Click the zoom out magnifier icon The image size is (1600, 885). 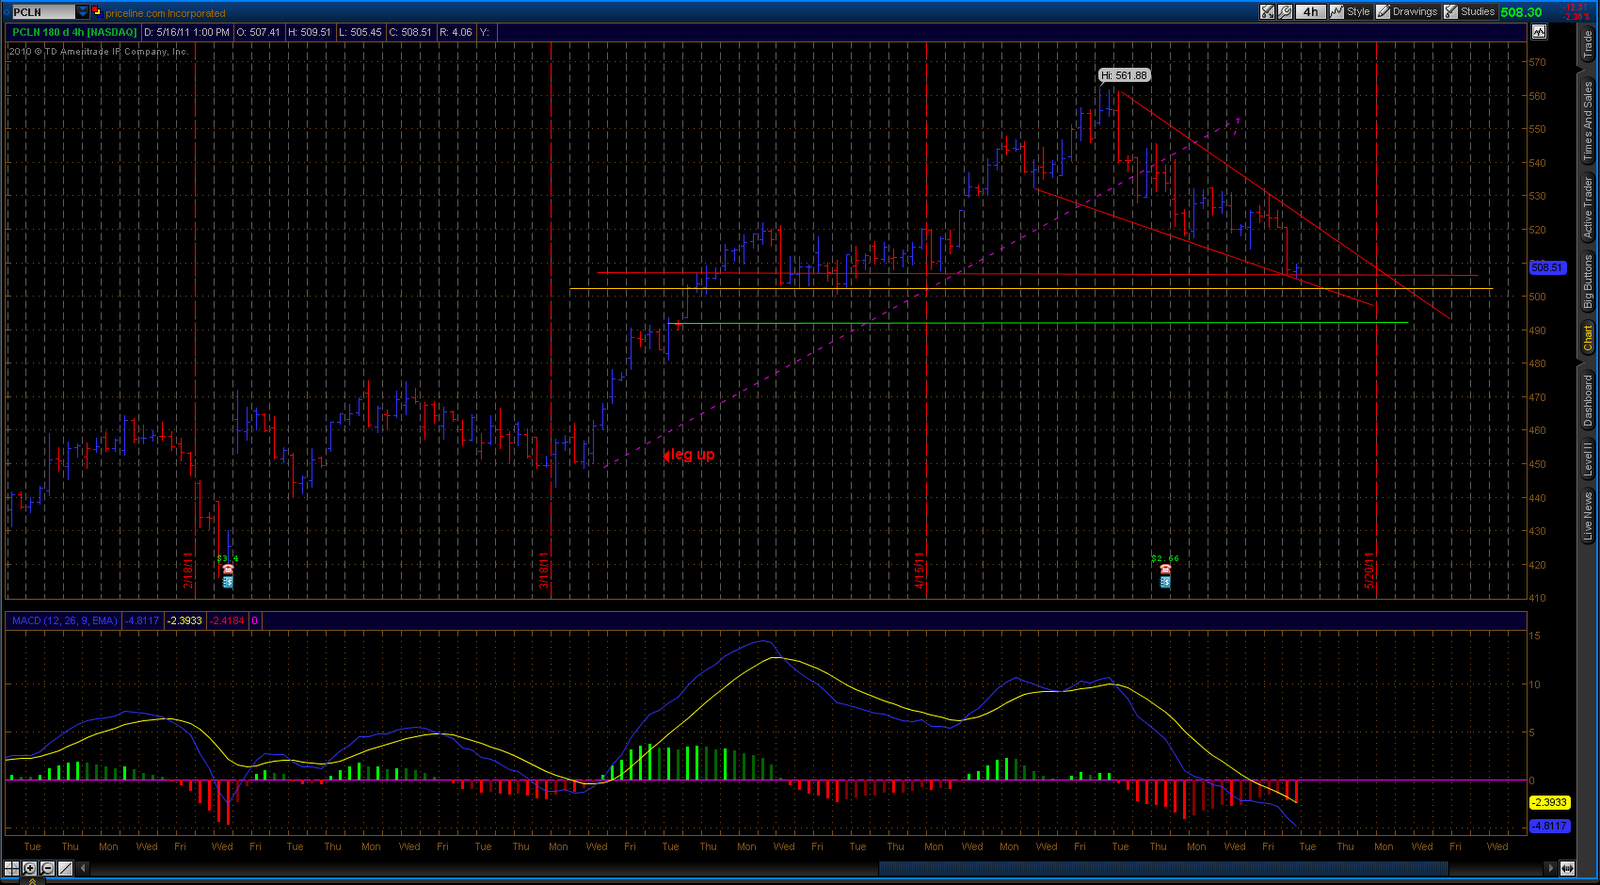click(x=48, y=868)
